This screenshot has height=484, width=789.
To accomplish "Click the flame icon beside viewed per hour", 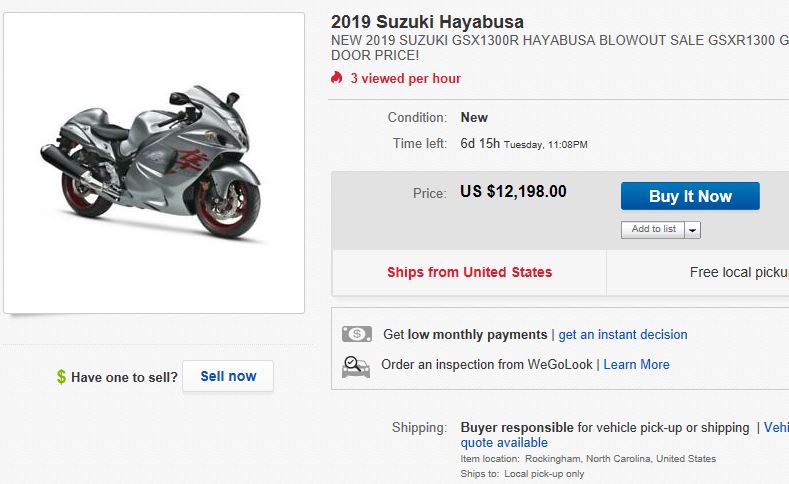I will pos(337,78).
